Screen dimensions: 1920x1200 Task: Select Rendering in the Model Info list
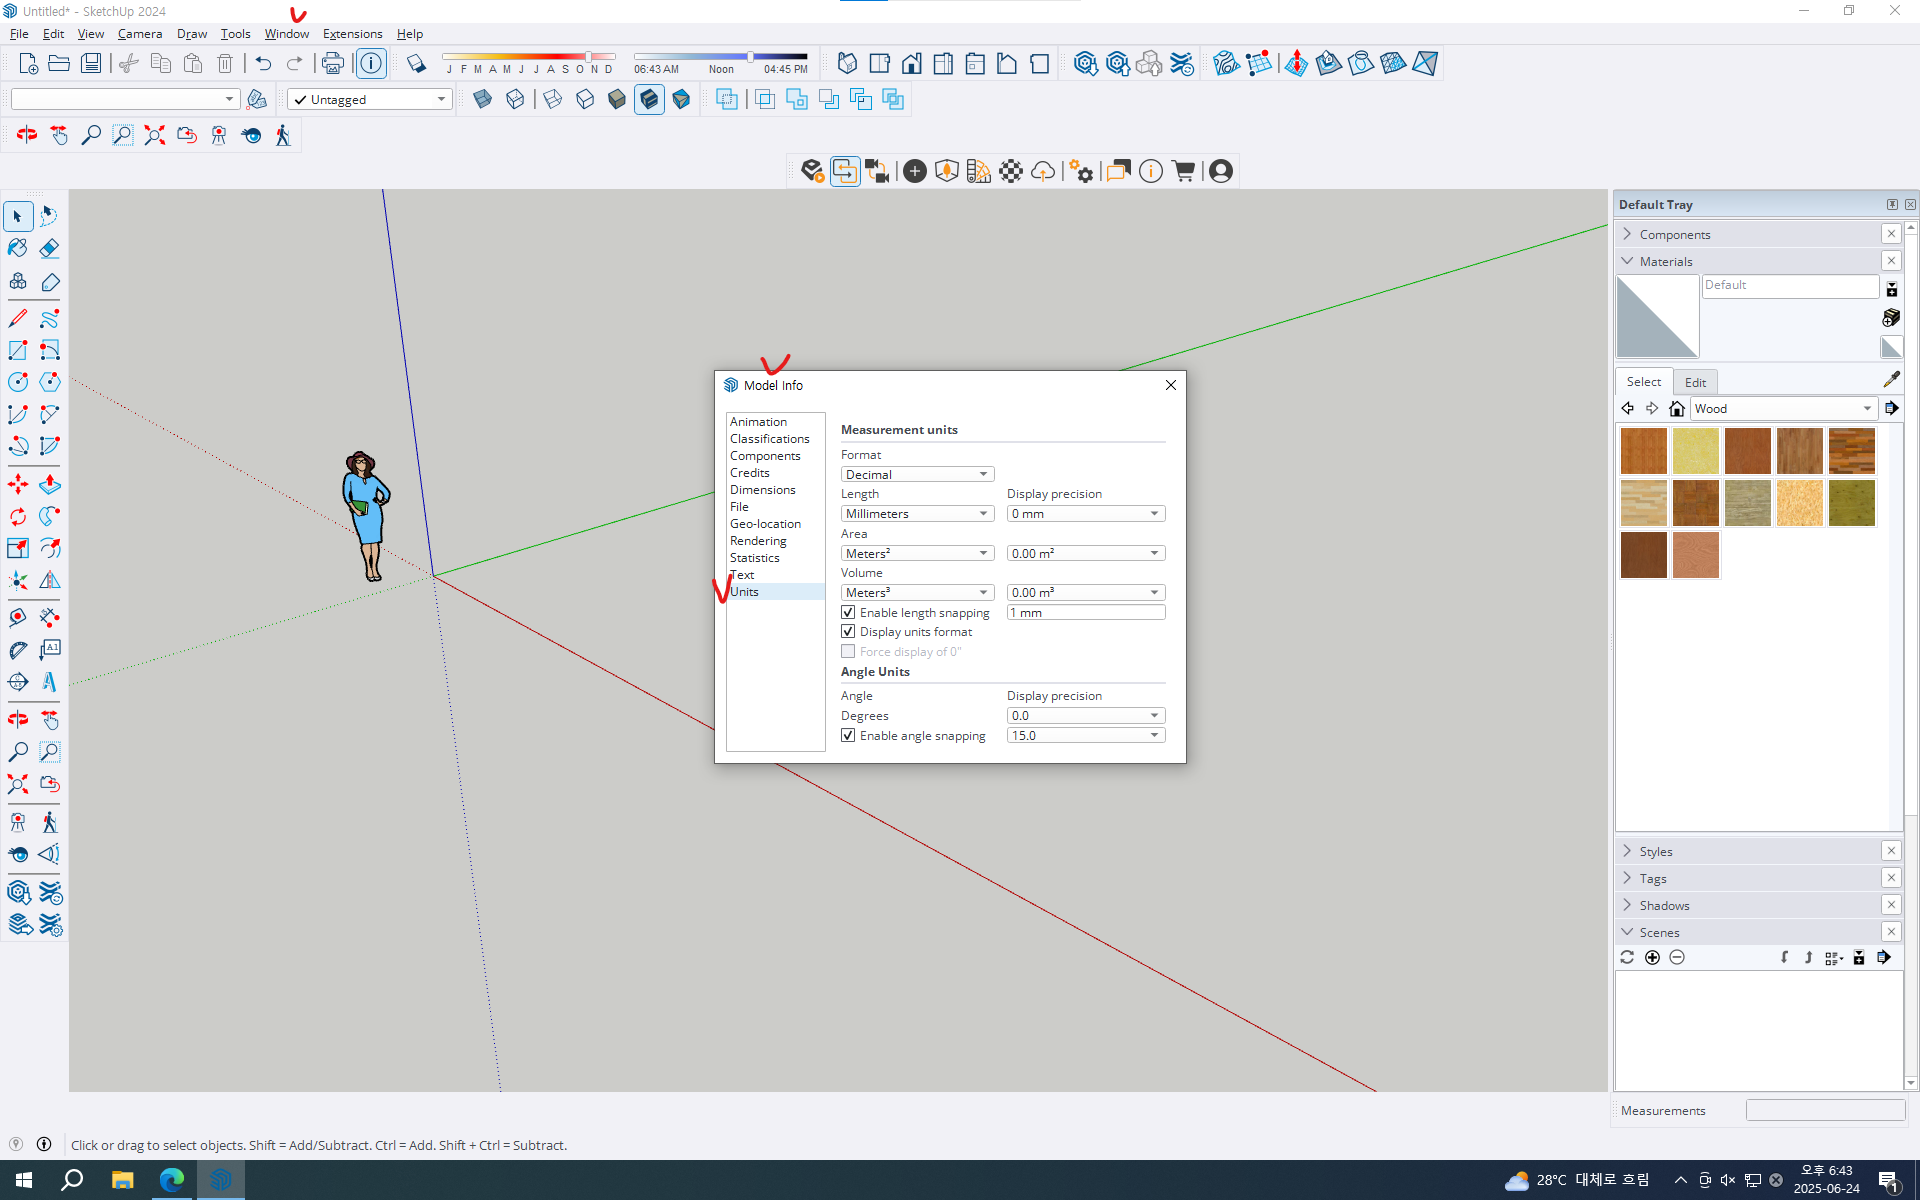pos(758,540)
